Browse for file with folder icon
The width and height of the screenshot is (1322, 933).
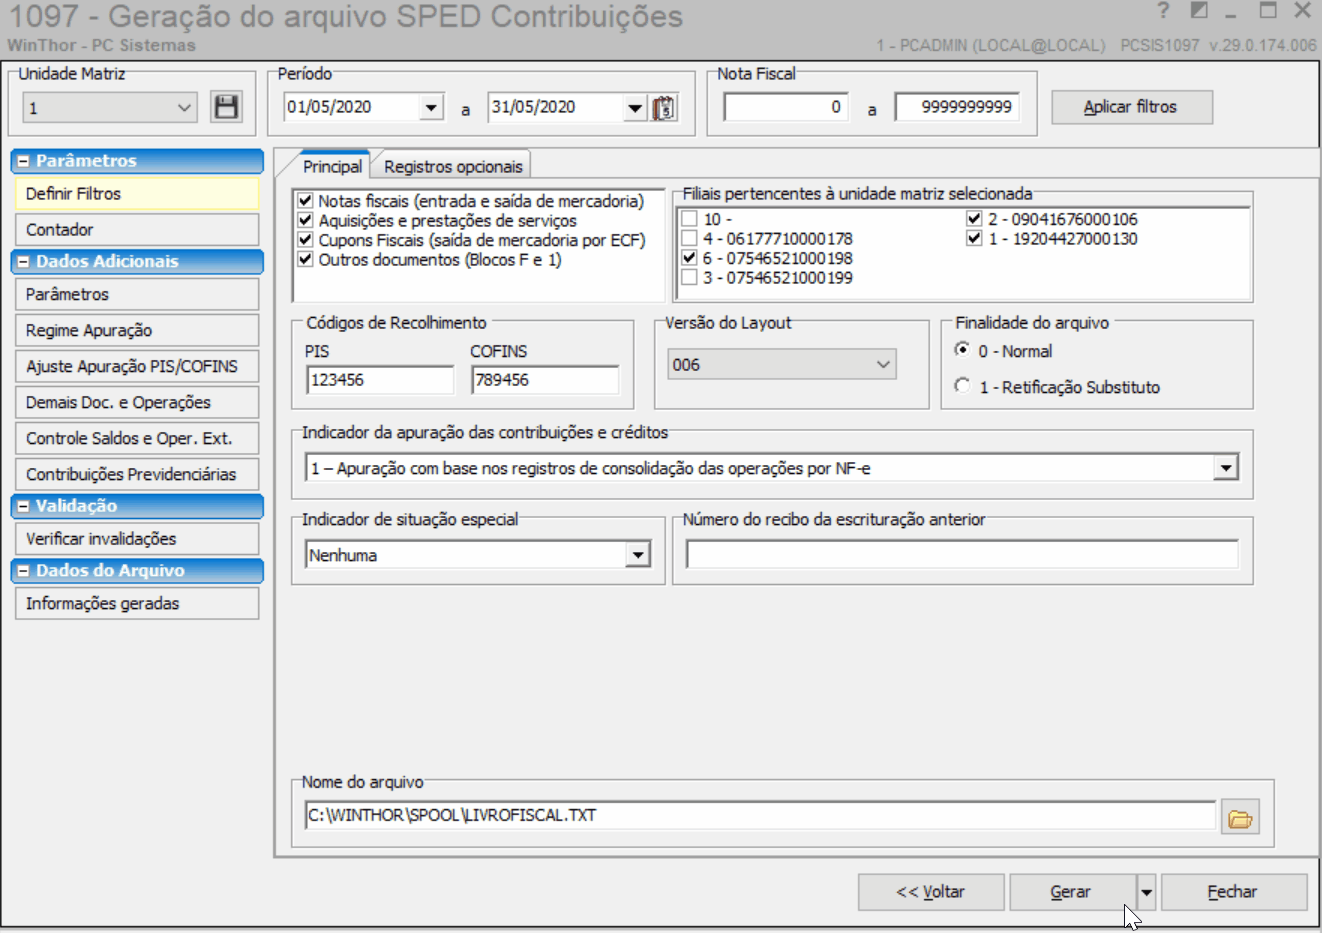[x=1240, y=819]
